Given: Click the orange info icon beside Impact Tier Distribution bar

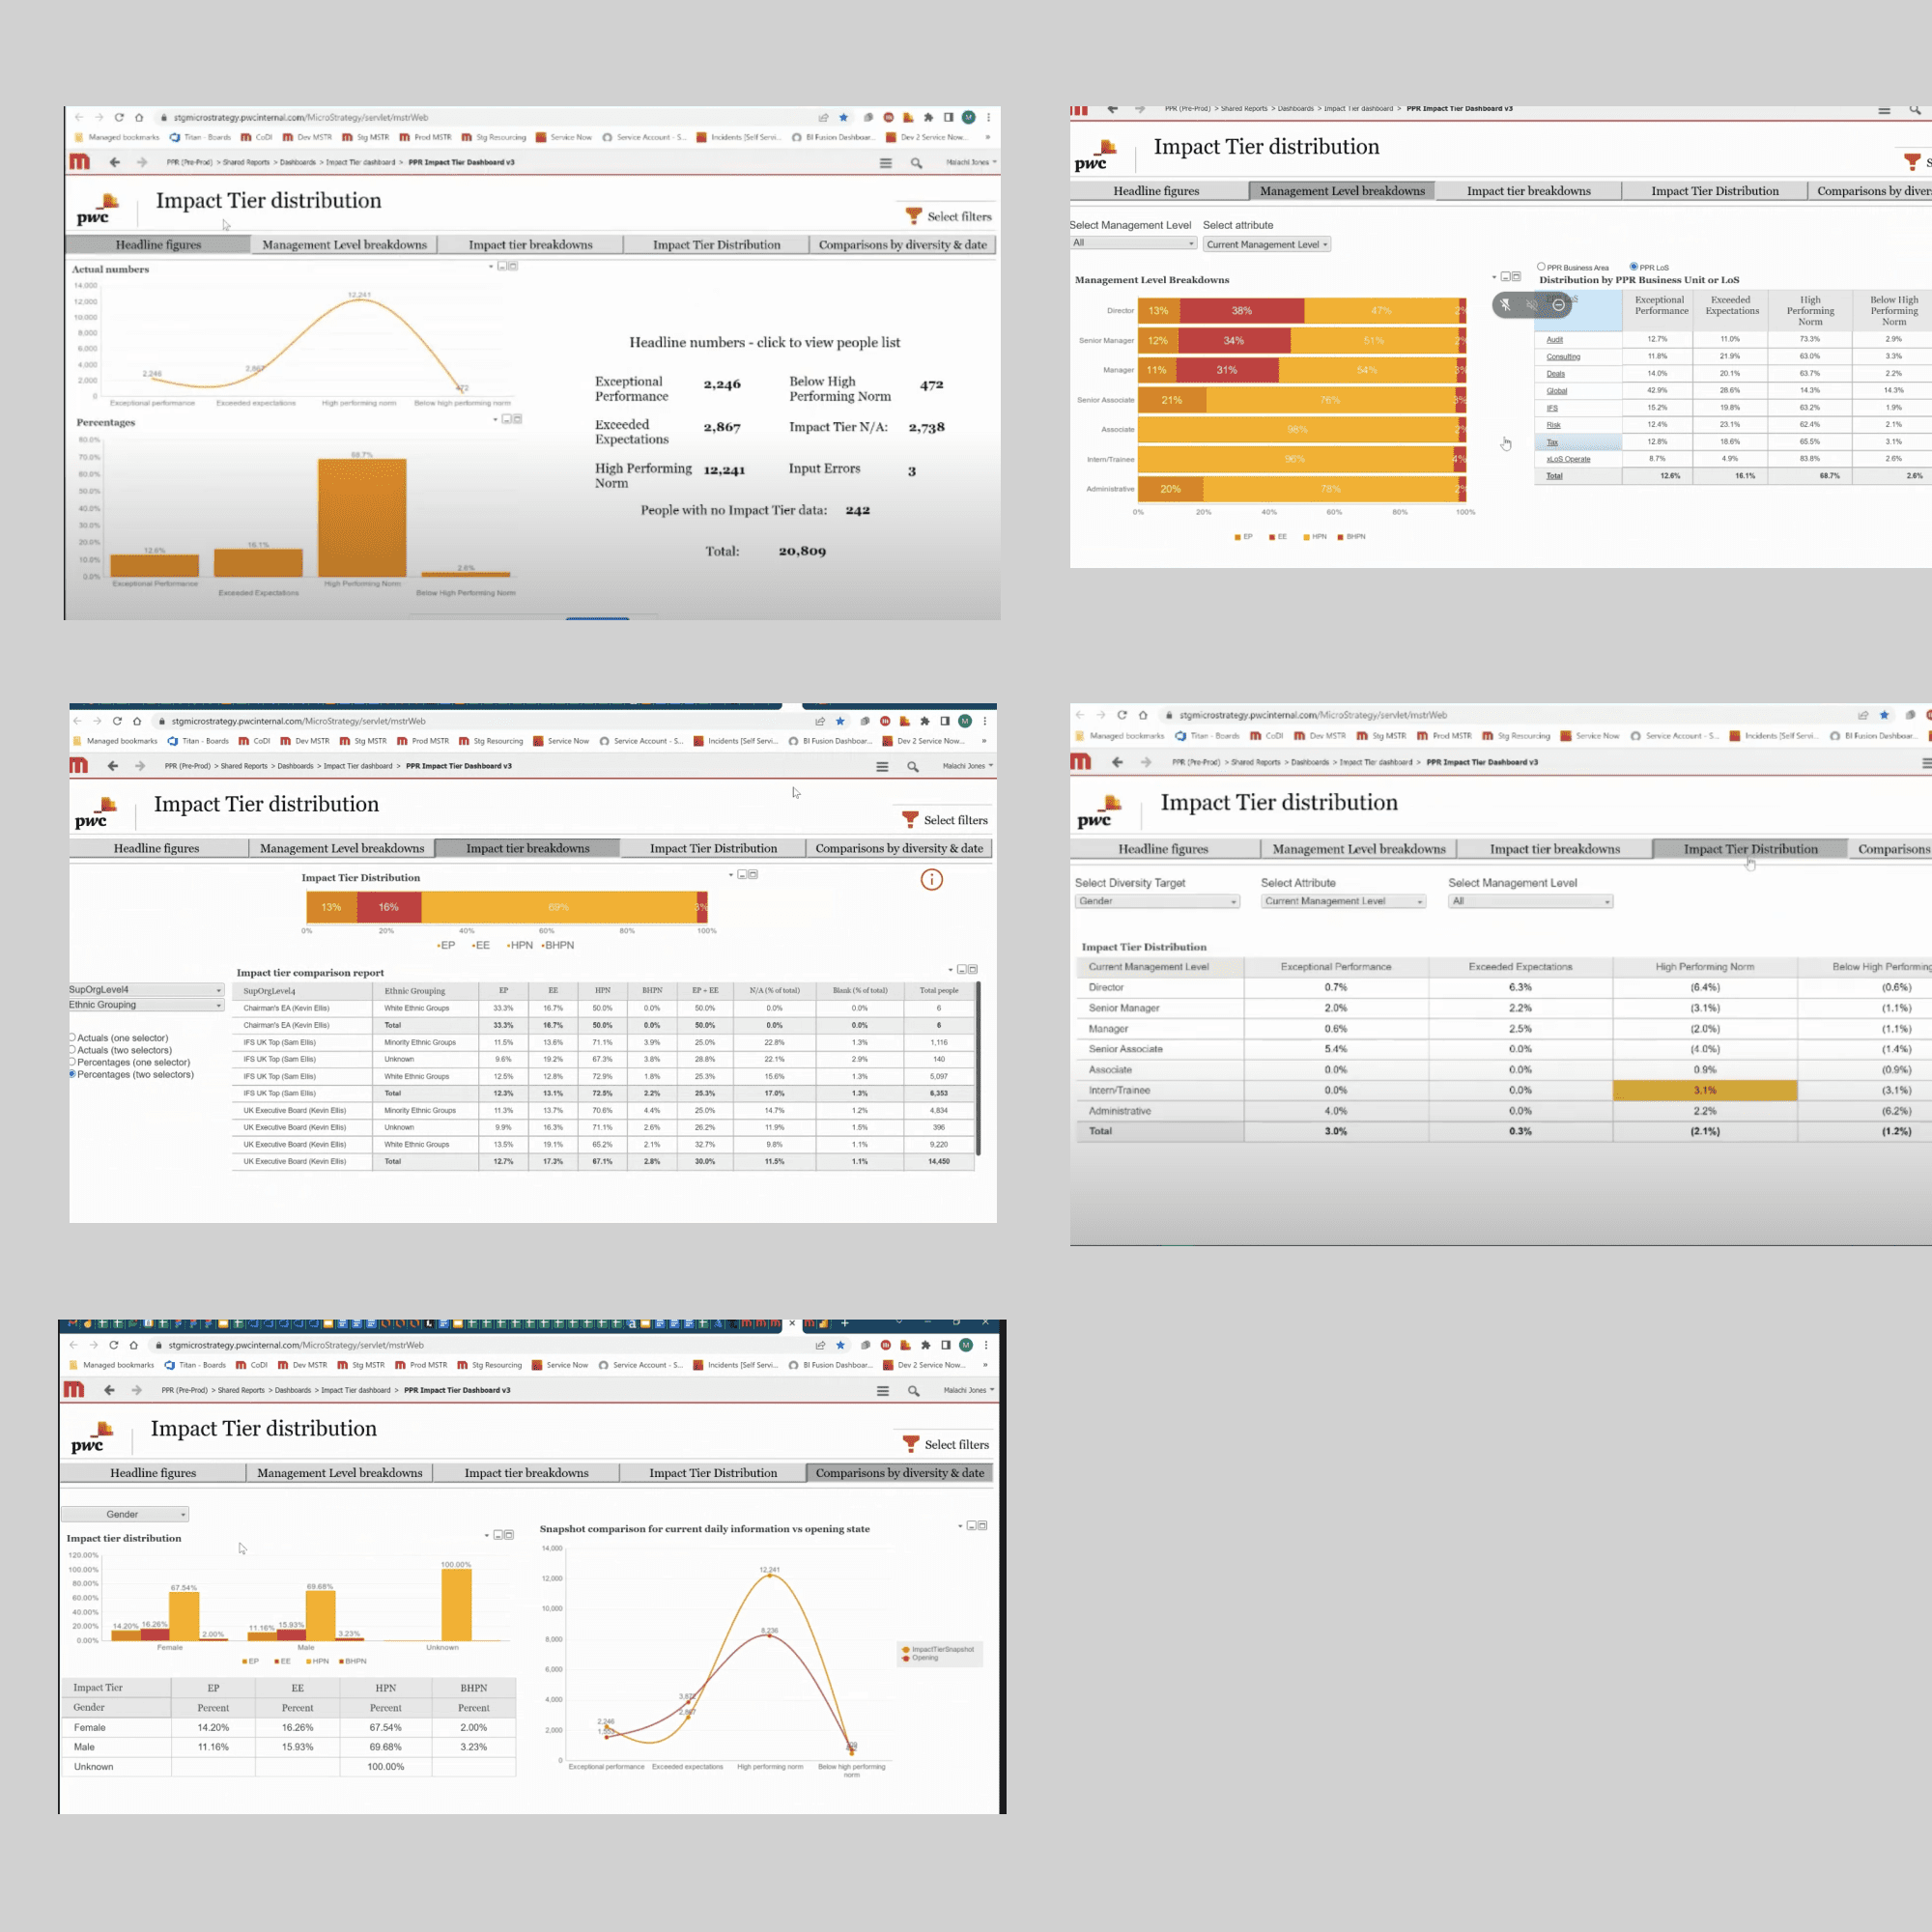Looking at the screenshot, I should coord(931,879).
